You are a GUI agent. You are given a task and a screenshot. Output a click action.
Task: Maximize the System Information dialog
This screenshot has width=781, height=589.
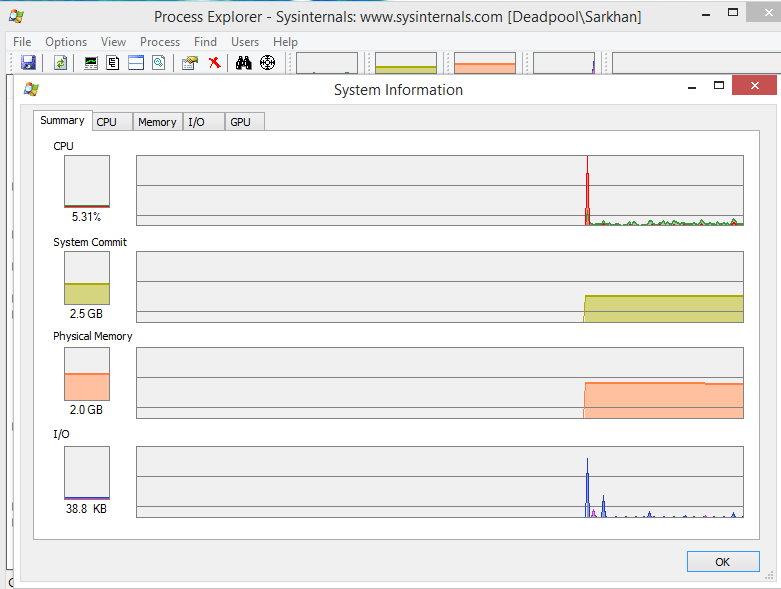[719, 86]
